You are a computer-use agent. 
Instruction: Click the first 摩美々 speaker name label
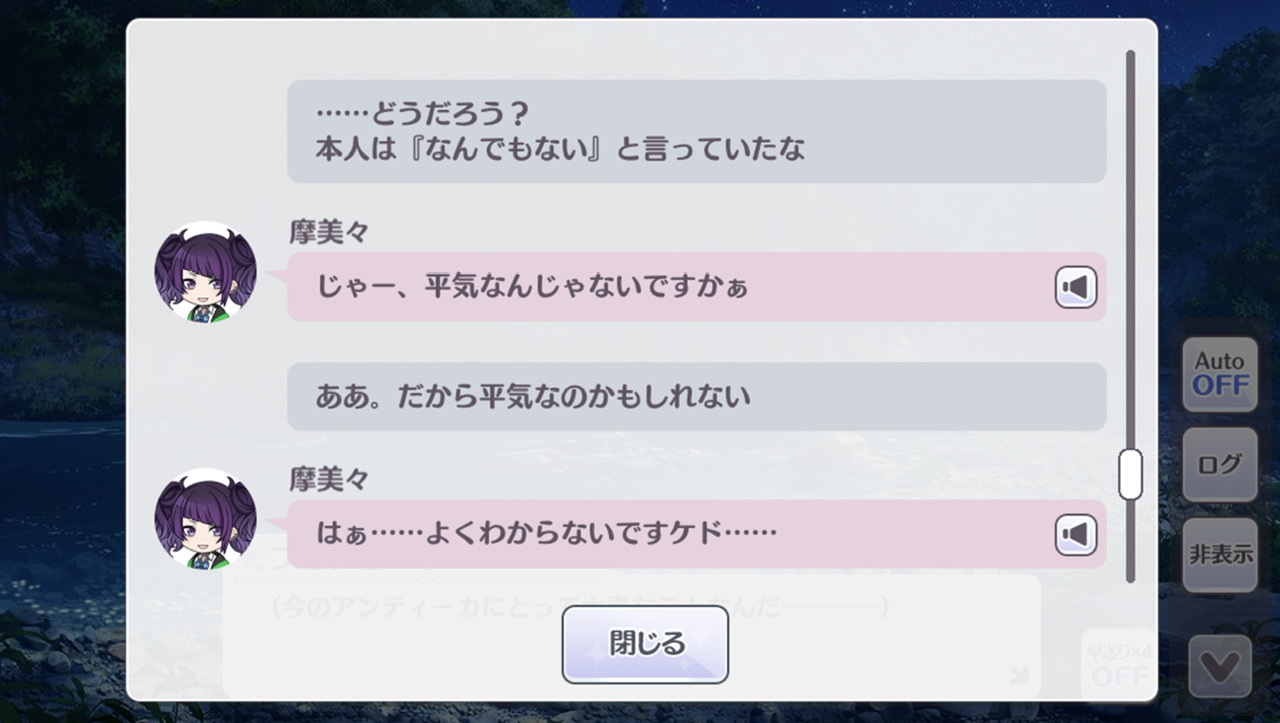click(329, 233)
